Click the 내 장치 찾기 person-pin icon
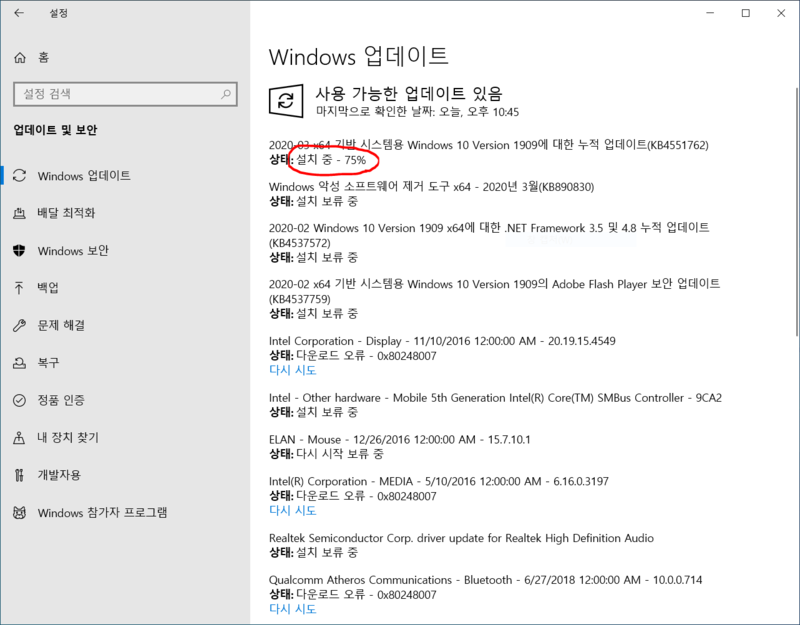This screenshot has width=800, height=625. point(19,437)
